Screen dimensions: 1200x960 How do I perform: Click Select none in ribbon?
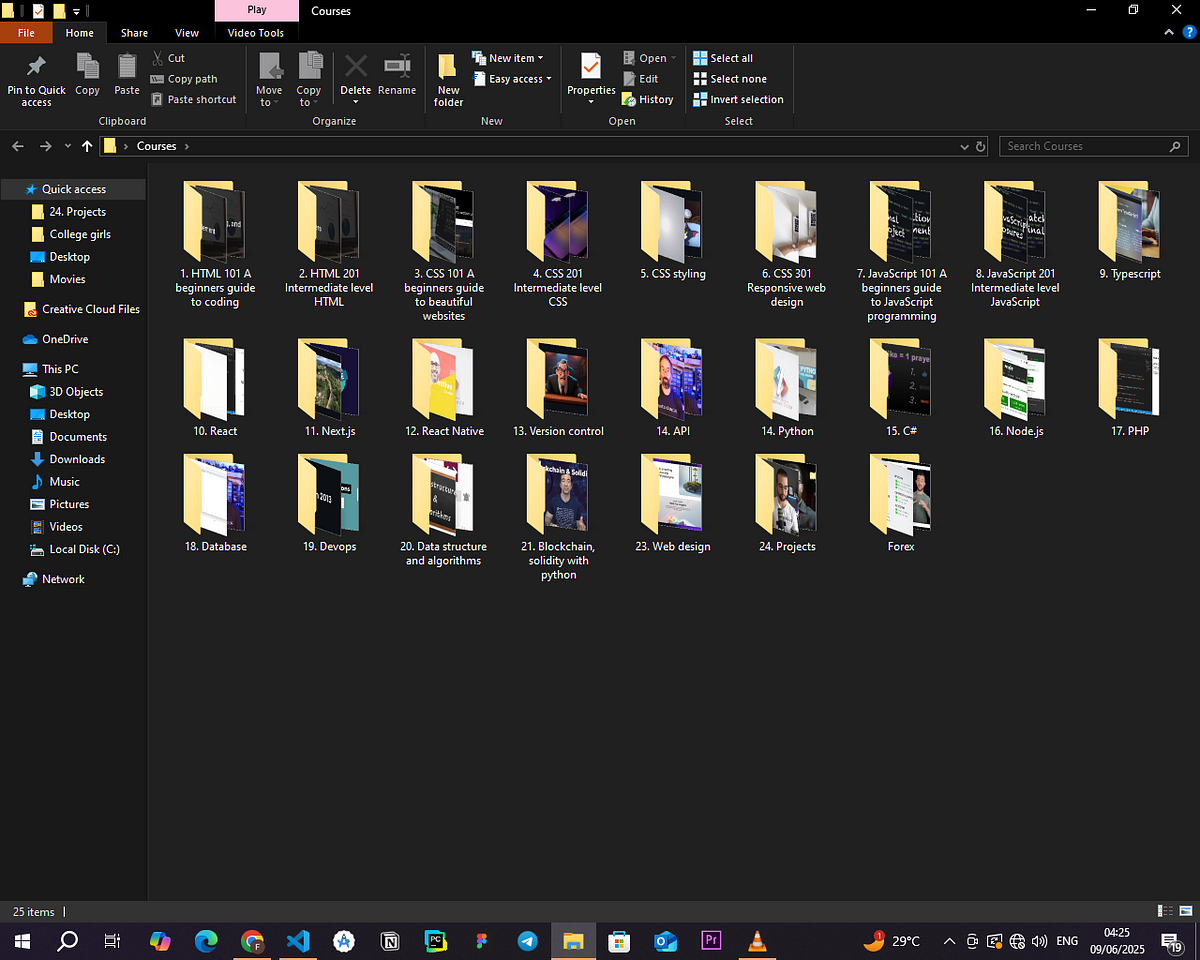tap(730, 79)
